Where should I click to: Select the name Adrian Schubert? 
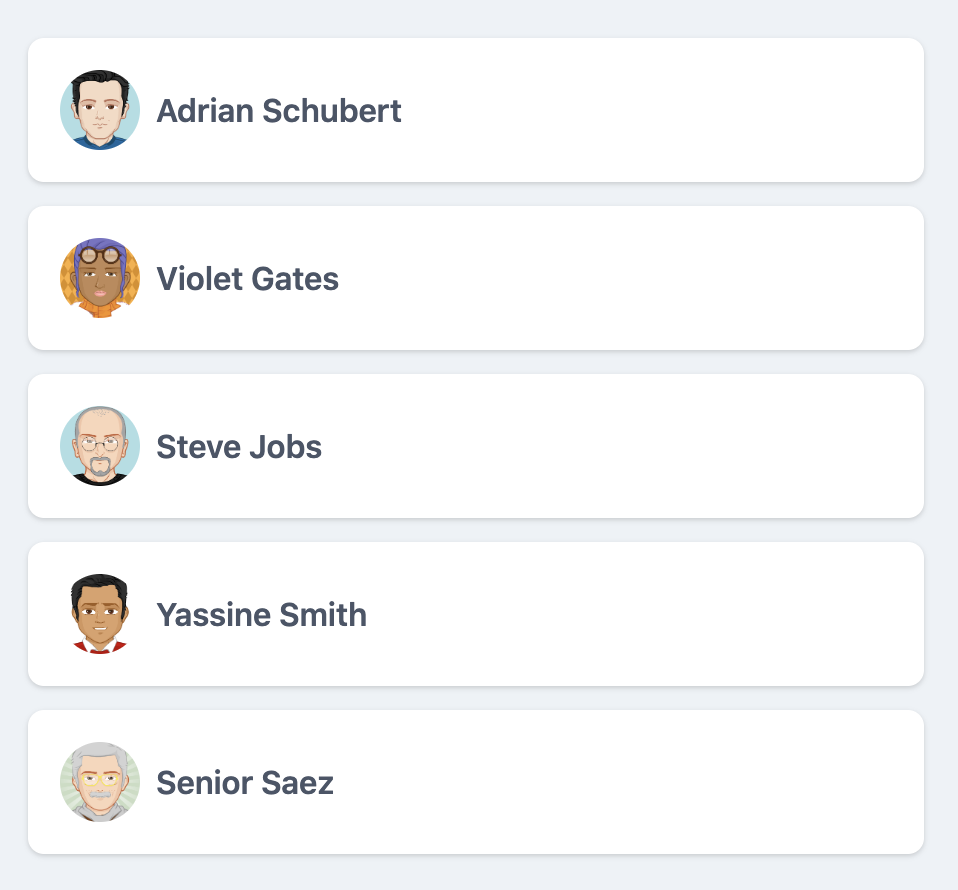click(279, 110)
